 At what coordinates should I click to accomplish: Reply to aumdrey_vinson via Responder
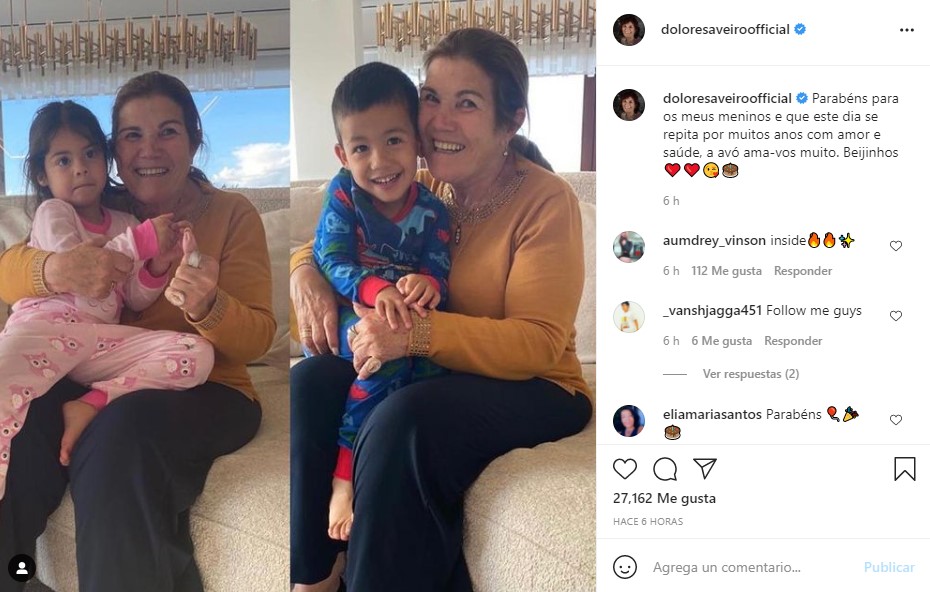point(802,270)
